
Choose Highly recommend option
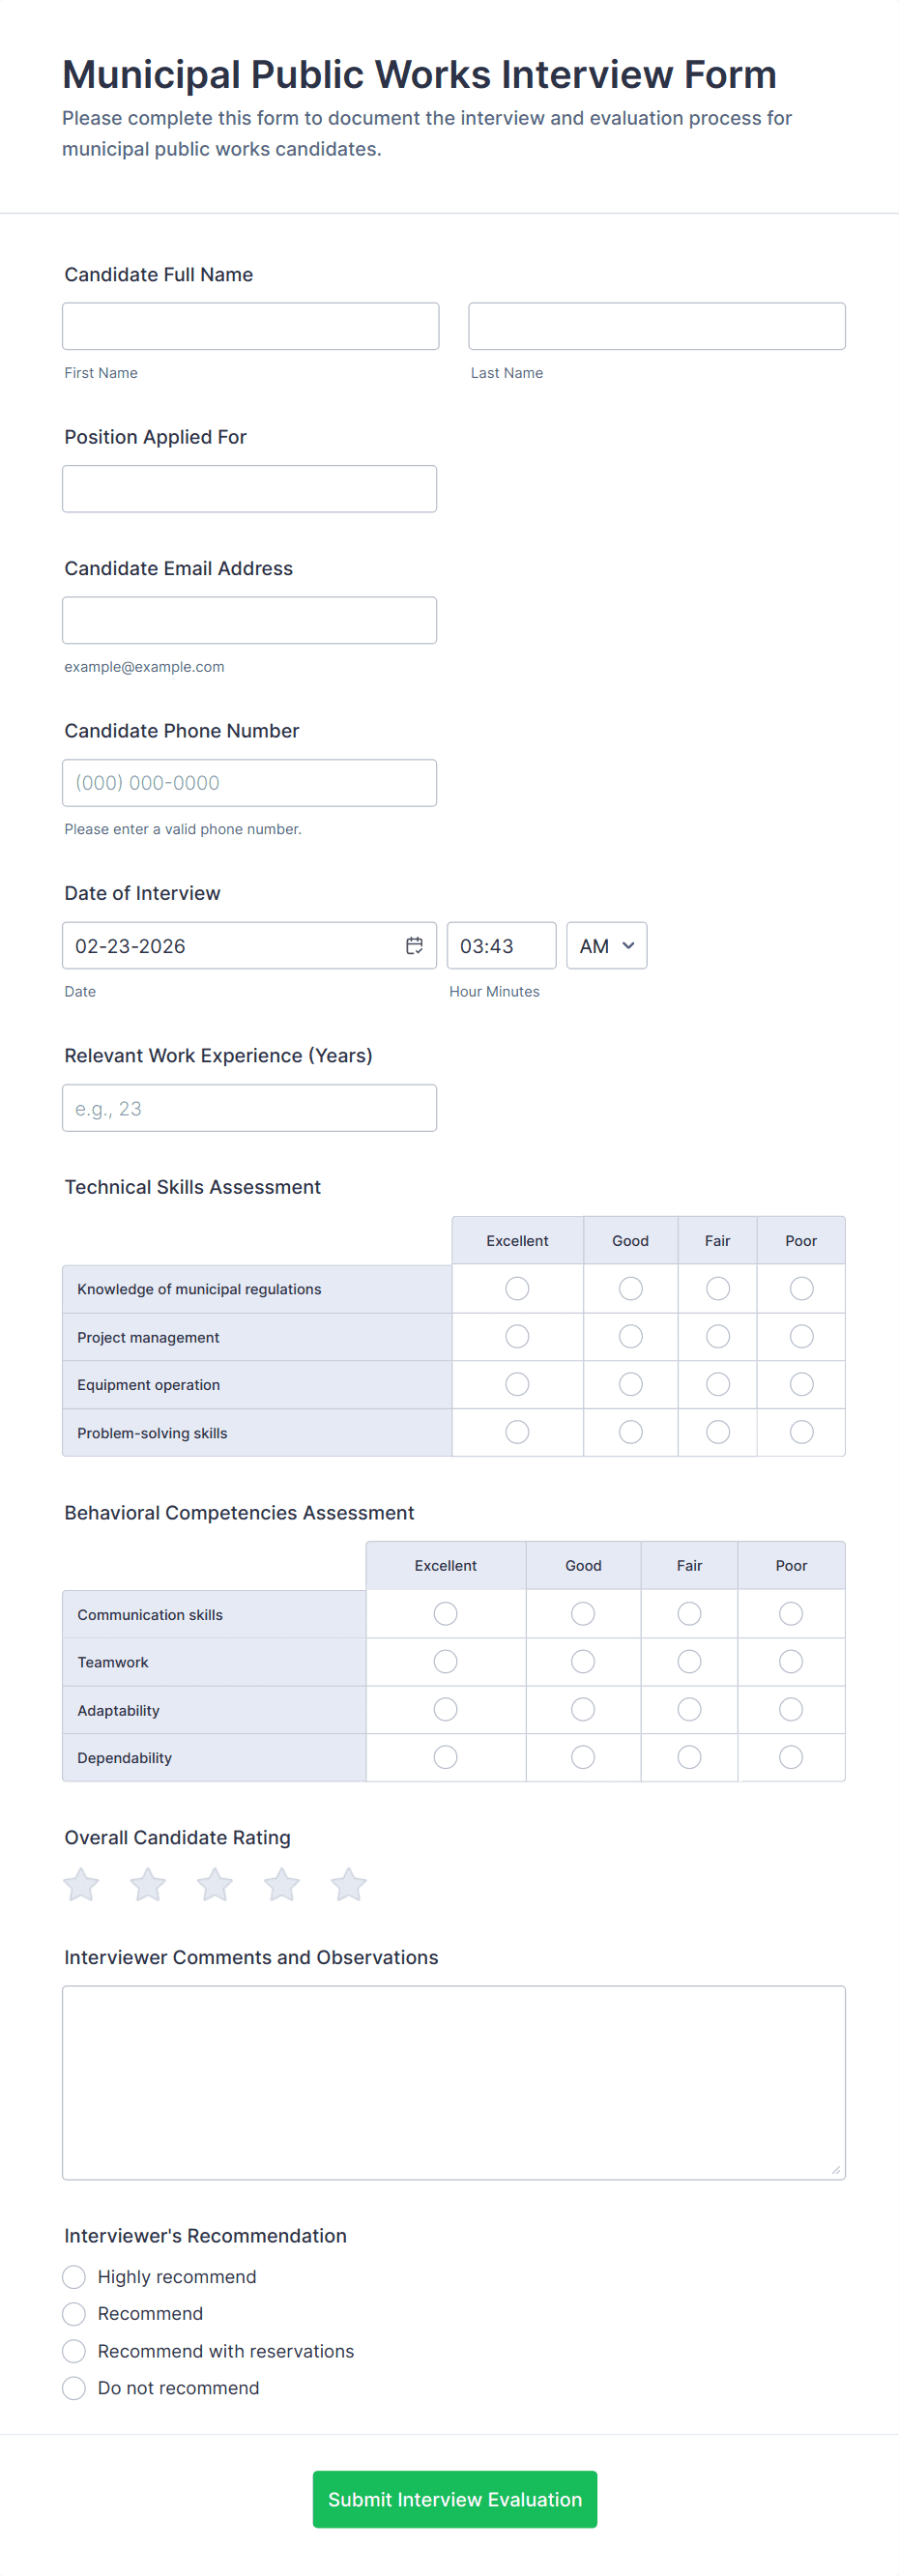point(74,2276)
